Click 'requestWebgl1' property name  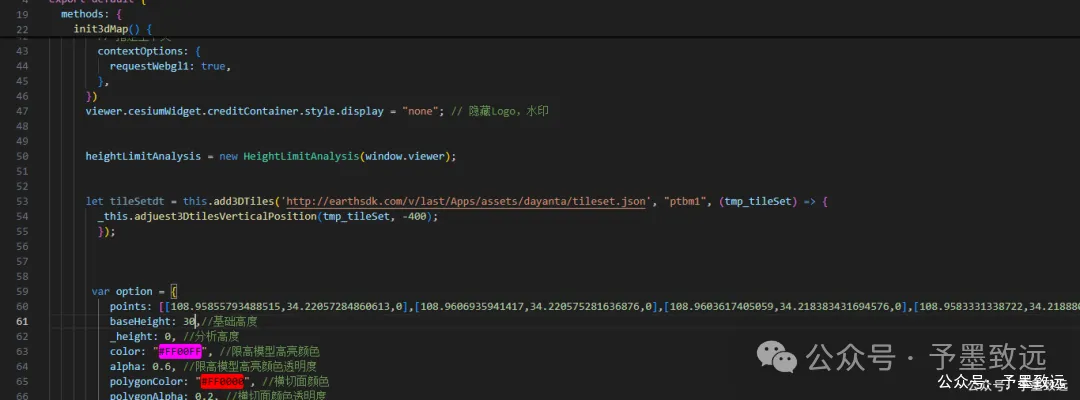pos(149,67)
